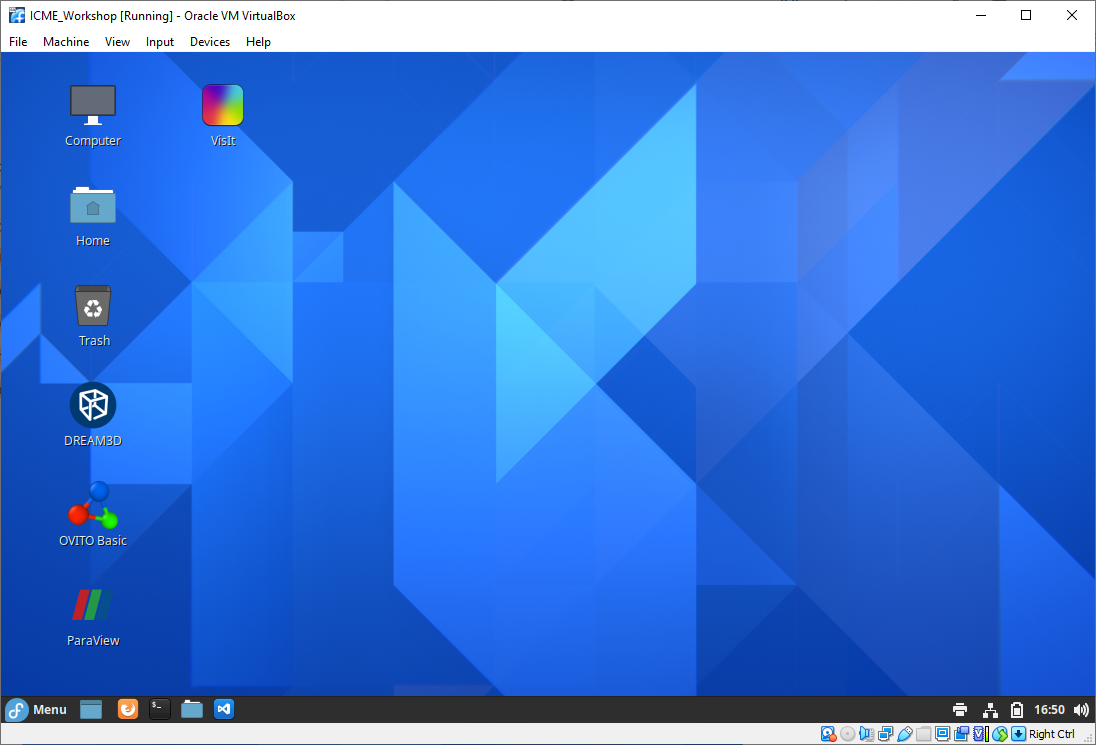The image size is (1096, 745).
Task: Click the Right Ctrl host key label
Action: 1051,734
